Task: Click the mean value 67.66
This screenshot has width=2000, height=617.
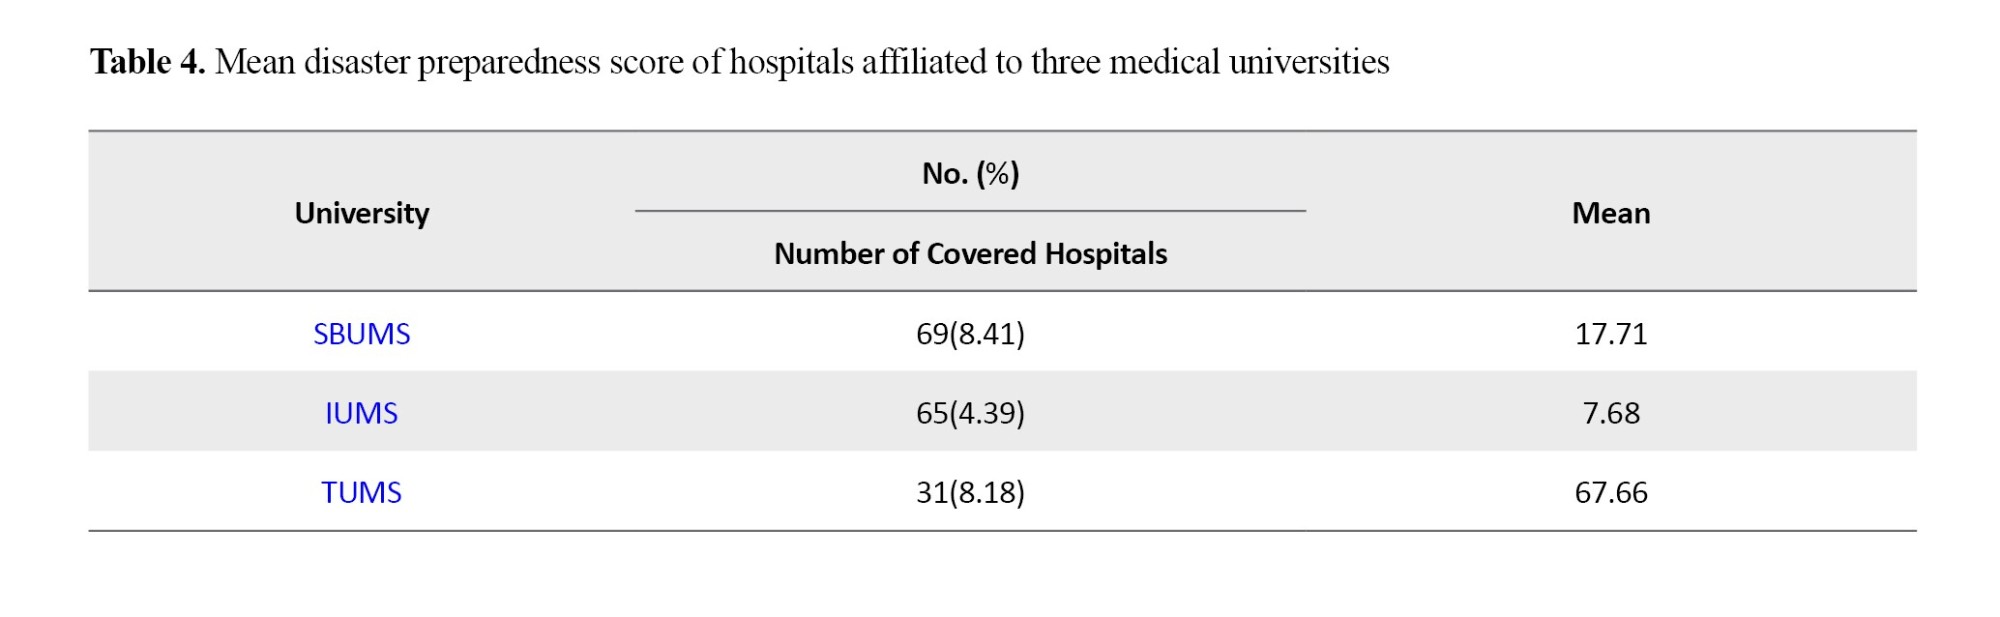Action: click(1611, 492)
